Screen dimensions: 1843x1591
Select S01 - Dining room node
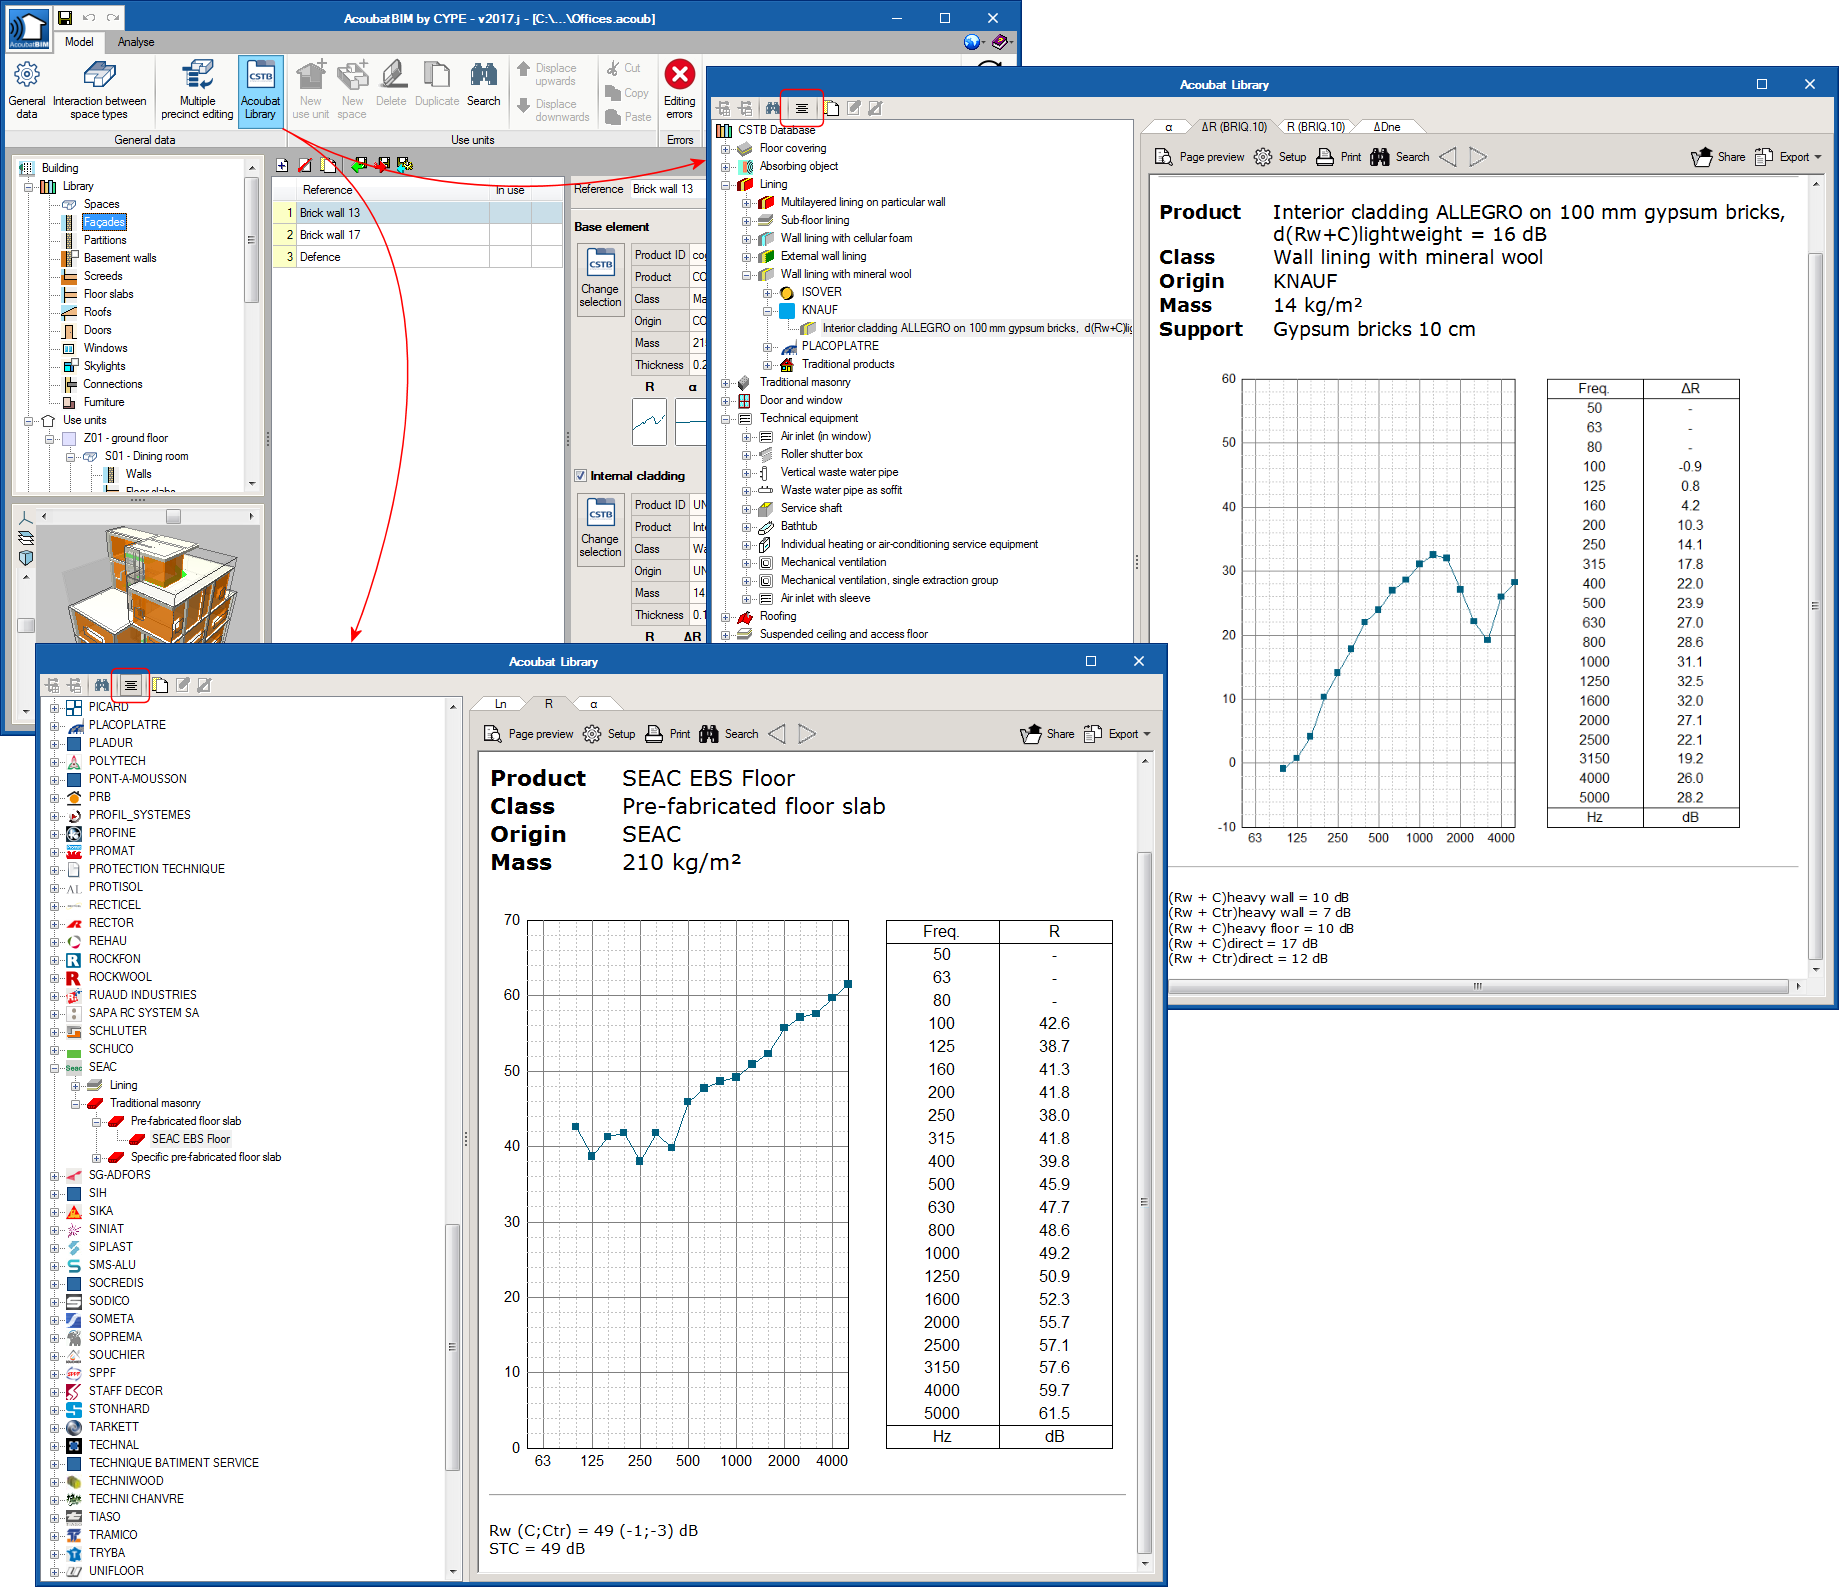tap(146, 456)
